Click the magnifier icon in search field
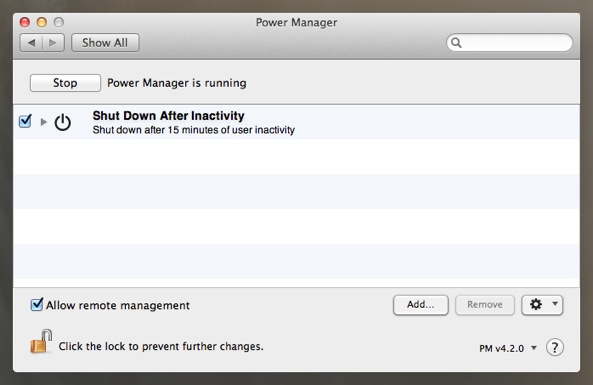The image size is (593, 385). pos(456,43)
